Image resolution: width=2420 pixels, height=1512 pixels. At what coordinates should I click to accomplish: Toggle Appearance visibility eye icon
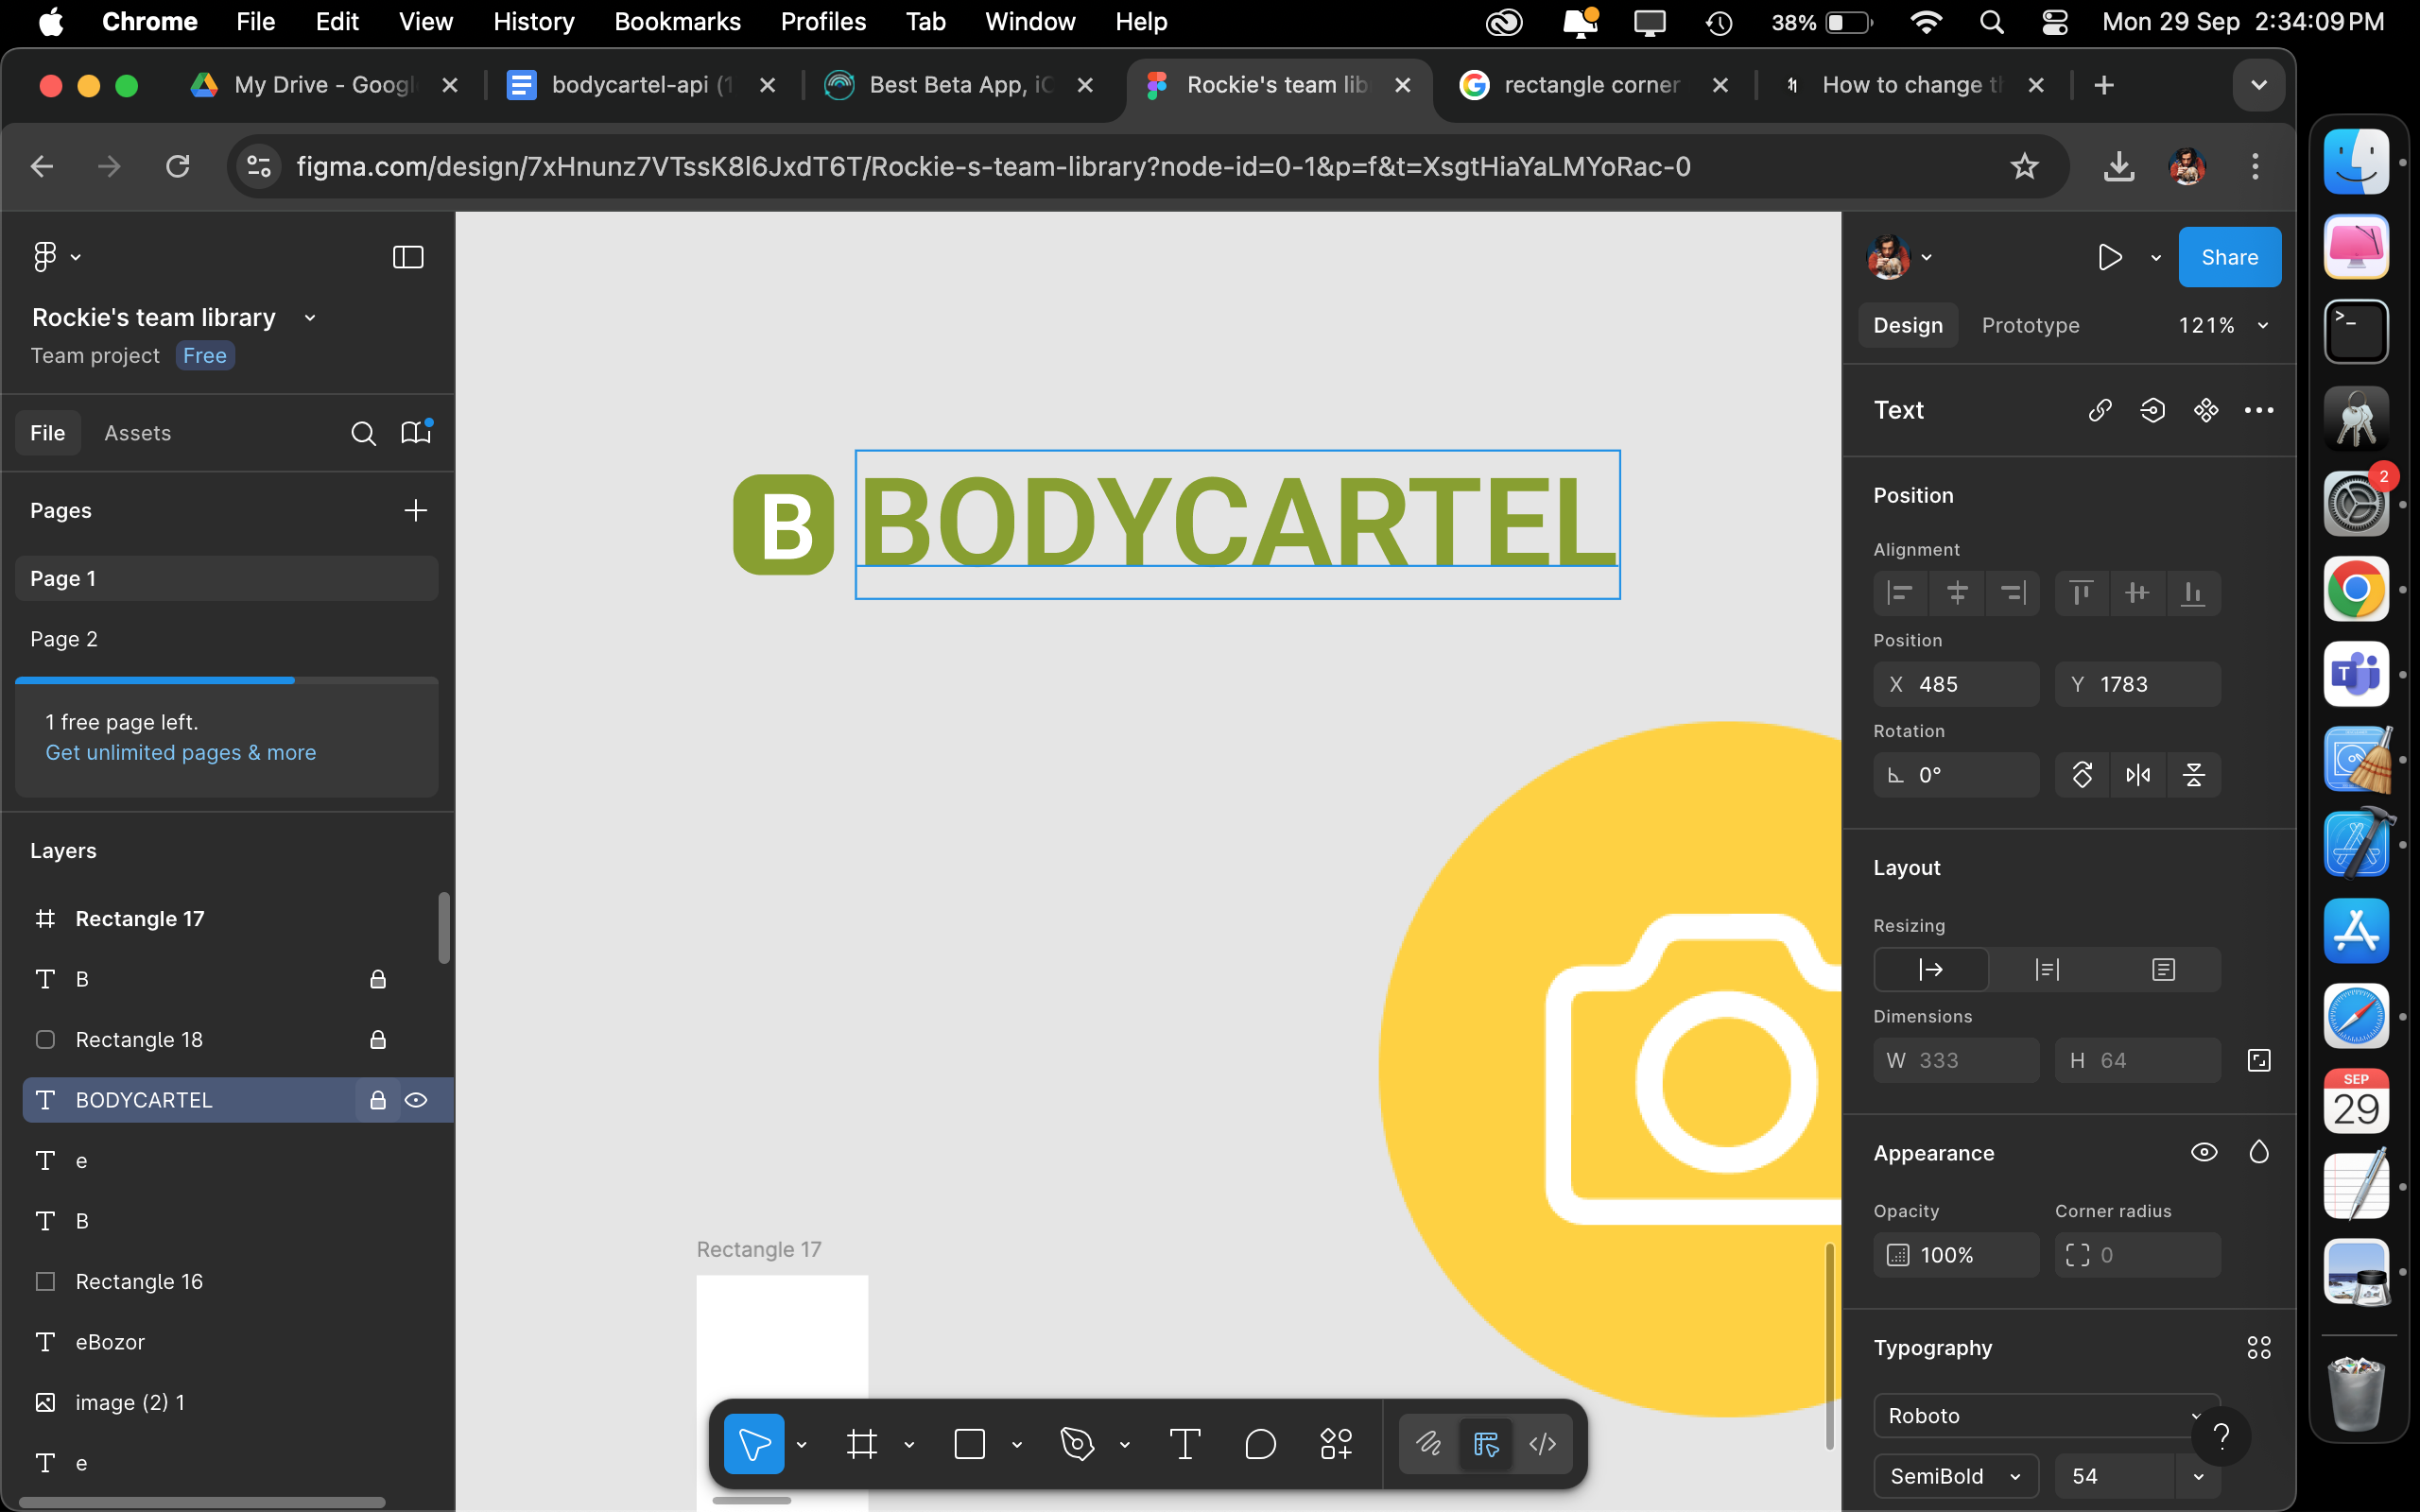click(x=2203, y=1152)
